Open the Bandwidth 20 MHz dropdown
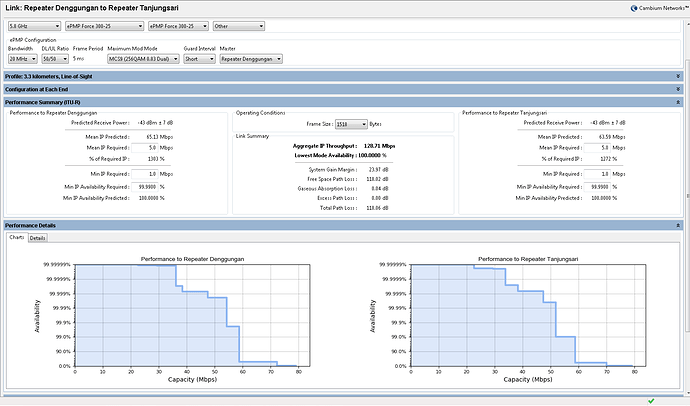Screen dimensions: 690x406 [x=22, y=59]
